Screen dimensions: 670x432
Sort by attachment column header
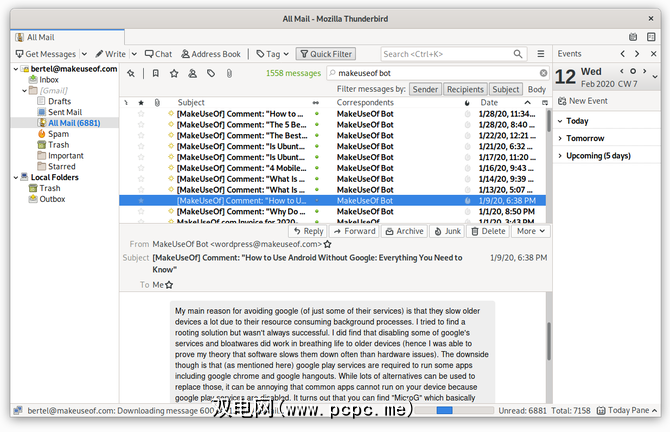(157, 103)
